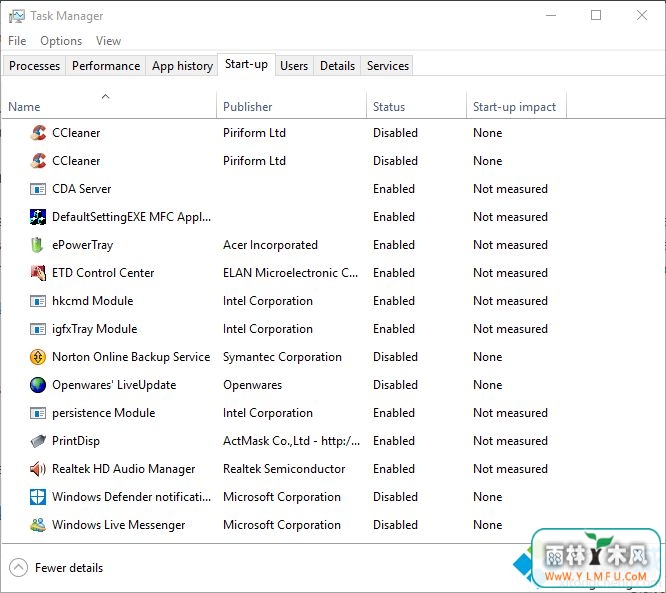Click Realtek Semiconductor publisher cell
The height and width of the screenshot is (593, 666).
point(284,469)
